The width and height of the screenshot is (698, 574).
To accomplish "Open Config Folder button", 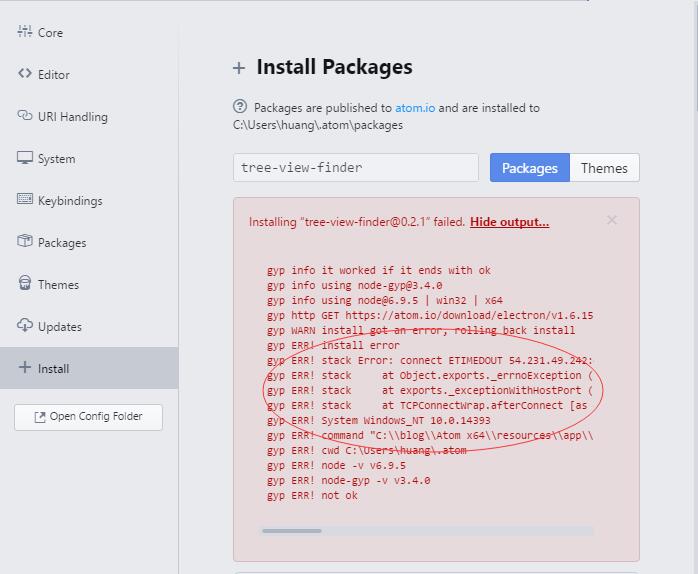I will pyautogui.click(x=88, y=417).
